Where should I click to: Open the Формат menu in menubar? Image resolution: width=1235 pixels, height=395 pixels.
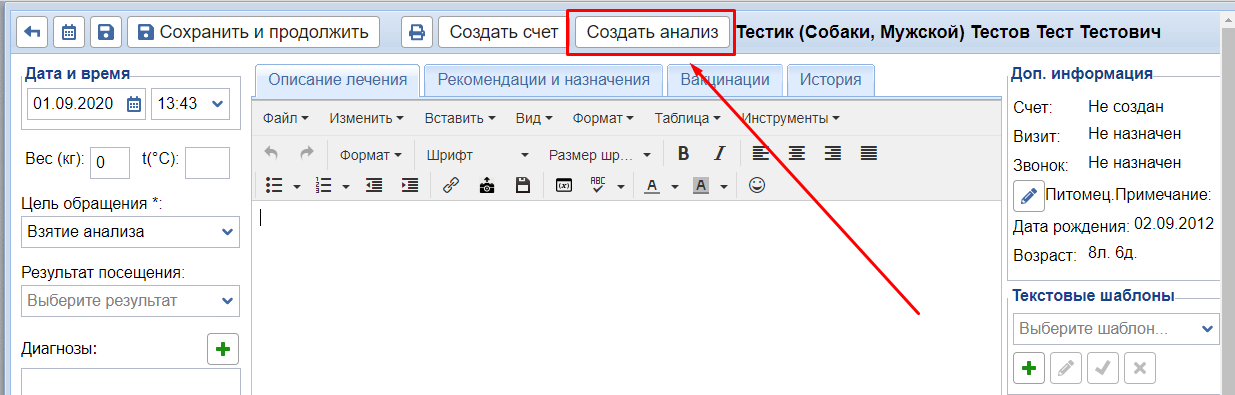603,118
